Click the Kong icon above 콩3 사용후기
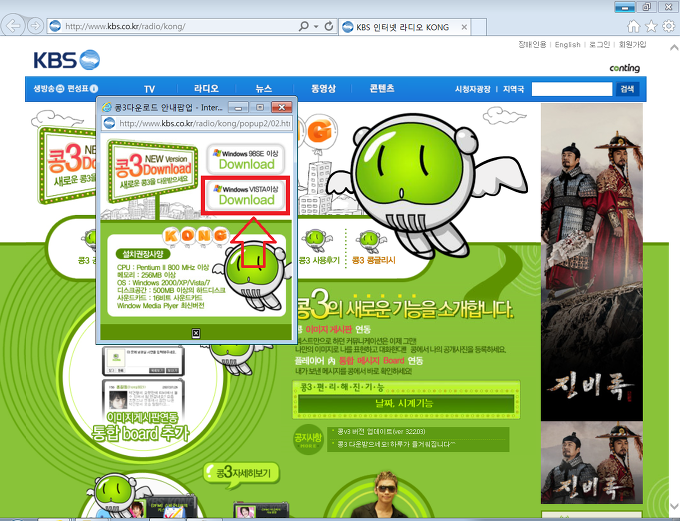This screenshot has height=521, width=680. click(x=317, y=241)
